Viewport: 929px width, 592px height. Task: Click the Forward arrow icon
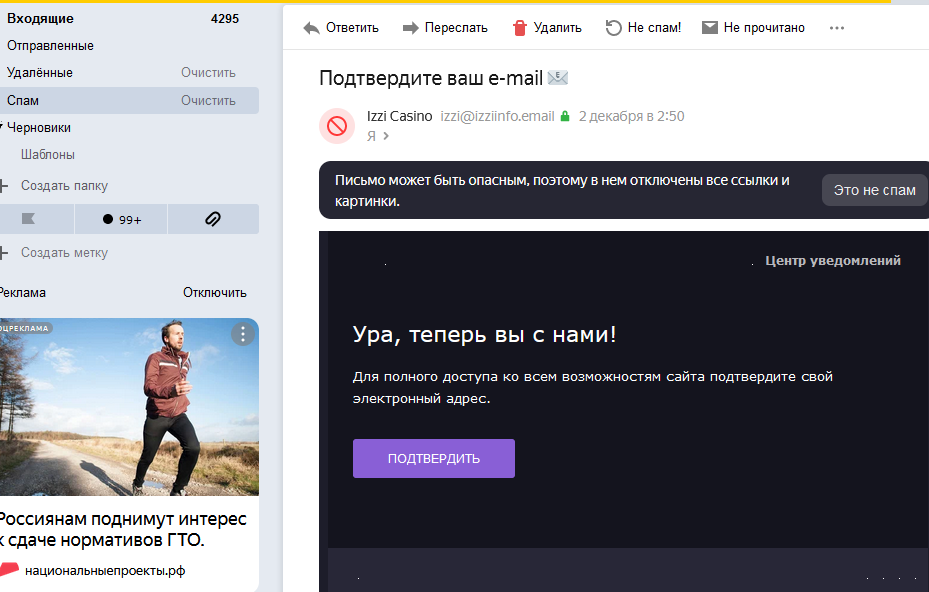click(x=411, y=28)
